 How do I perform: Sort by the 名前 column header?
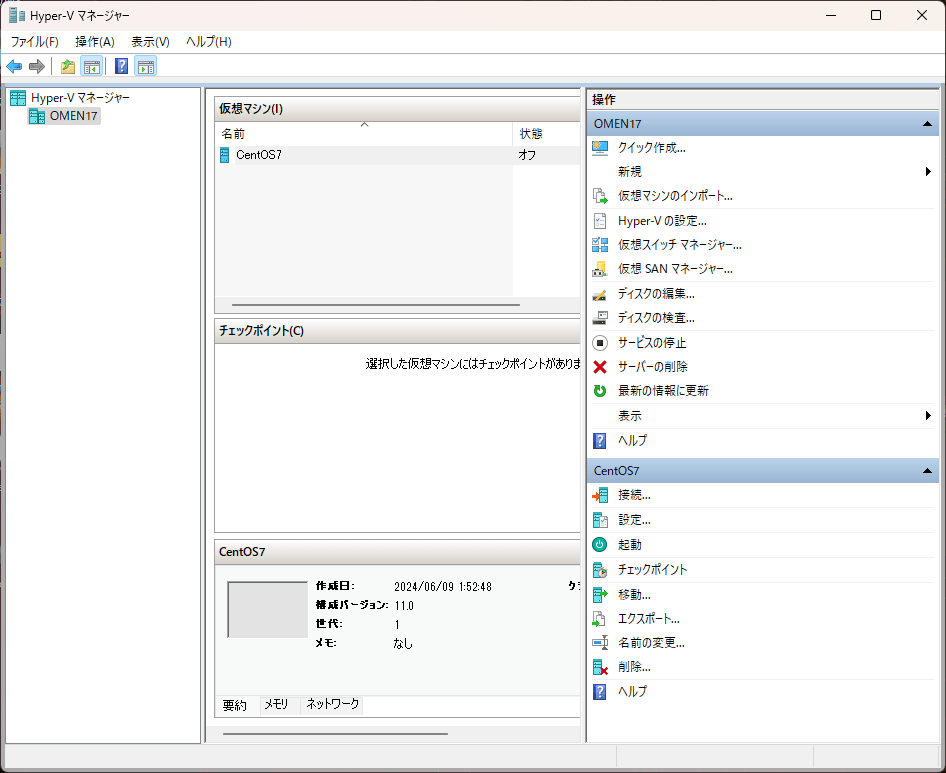[364, 133]
